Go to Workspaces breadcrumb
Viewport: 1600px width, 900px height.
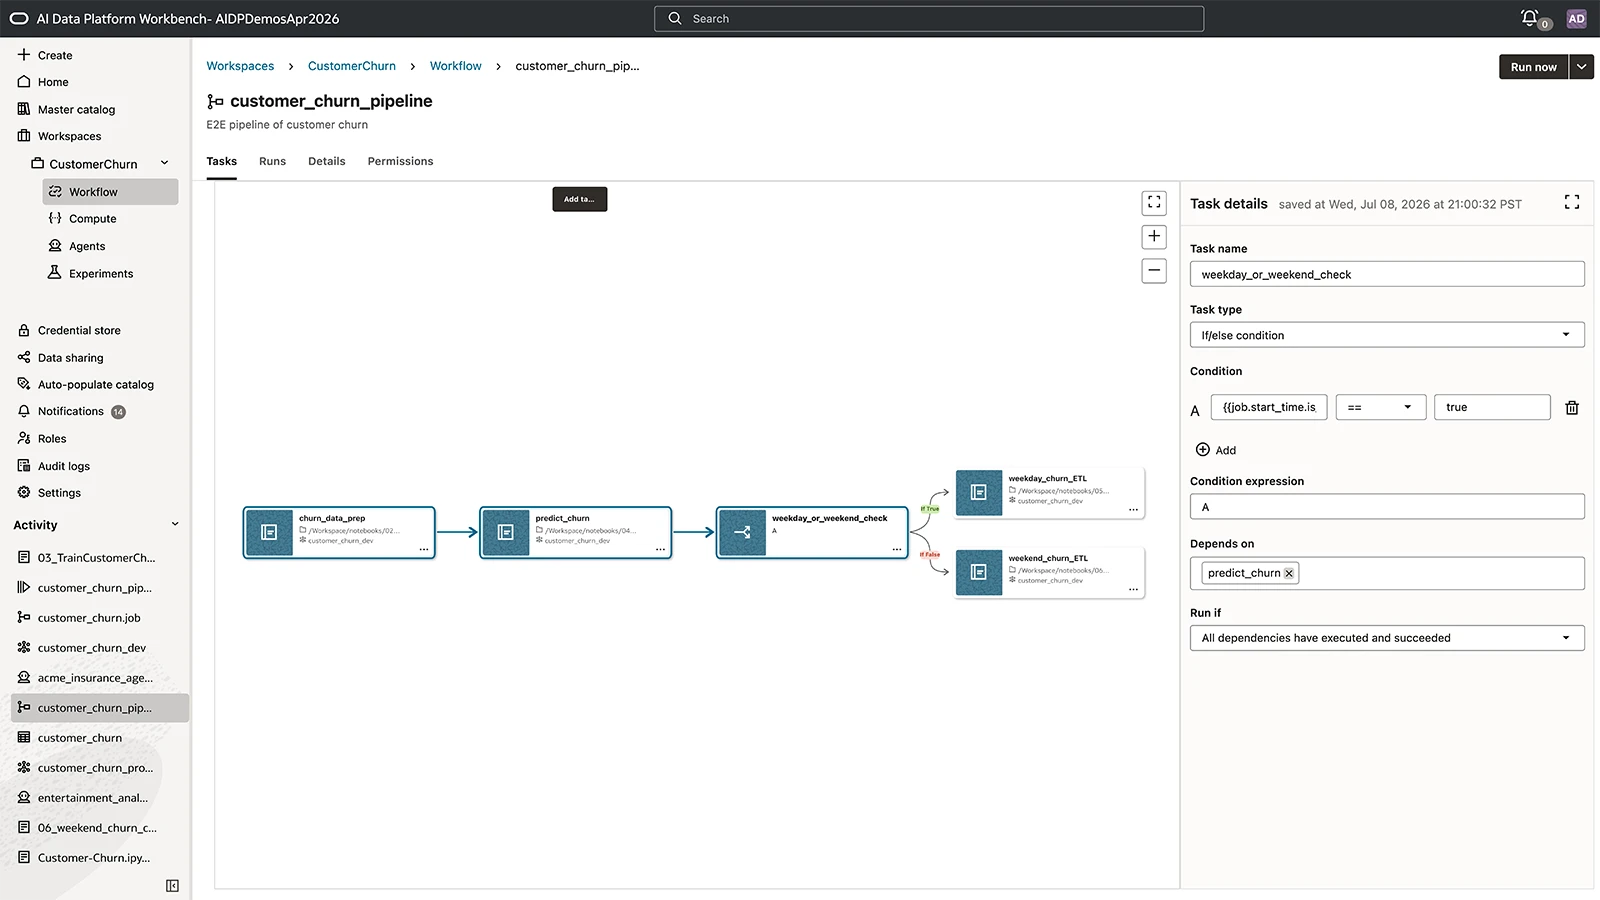pyautogui.click(x=240, y=66)
